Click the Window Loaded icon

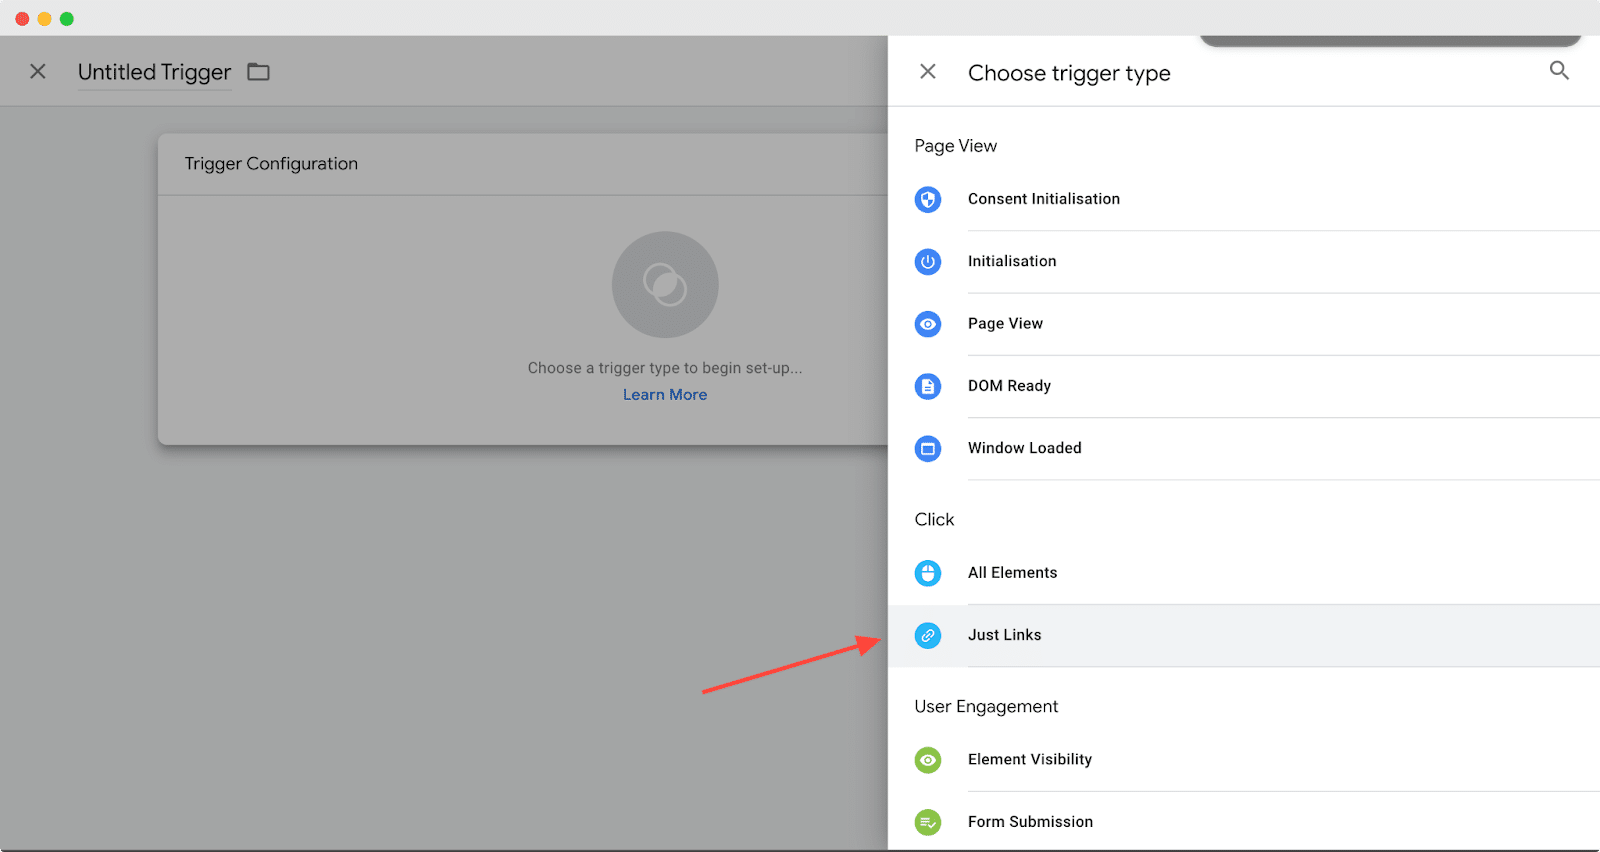(x=928, y=448)
